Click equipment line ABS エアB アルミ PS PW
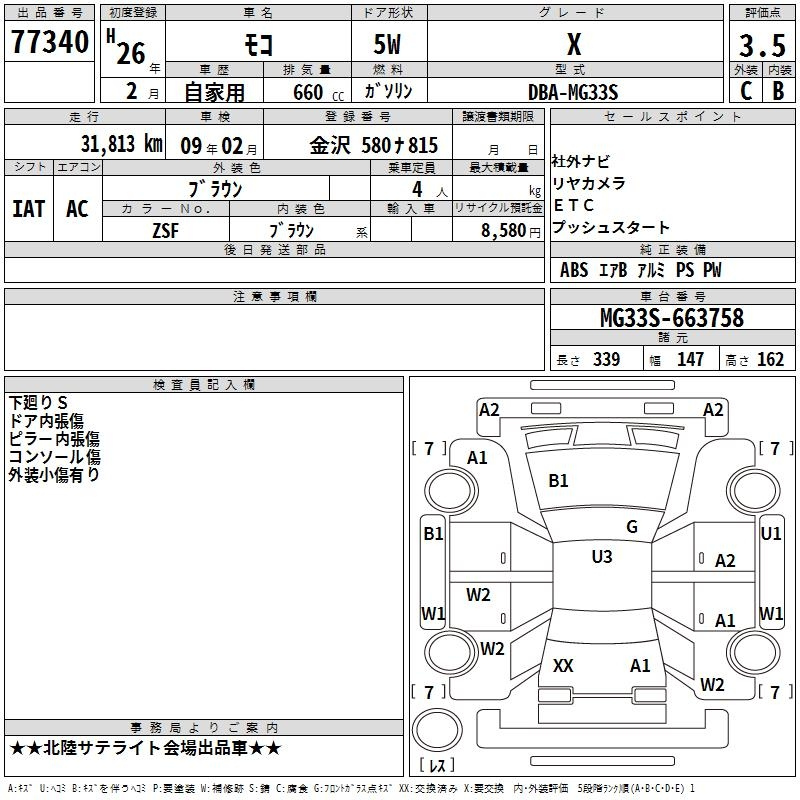 tap(640, 270)
